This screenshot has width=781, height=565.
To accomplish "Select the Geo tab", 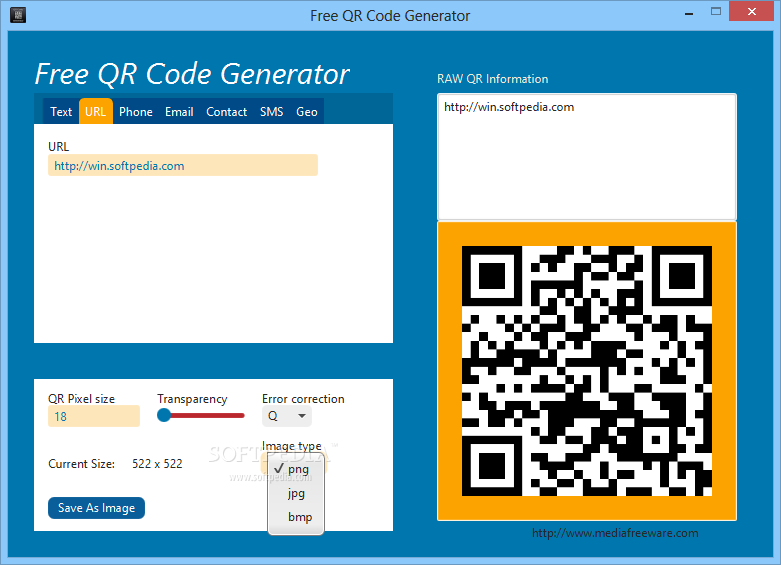I will pos(307,112).
